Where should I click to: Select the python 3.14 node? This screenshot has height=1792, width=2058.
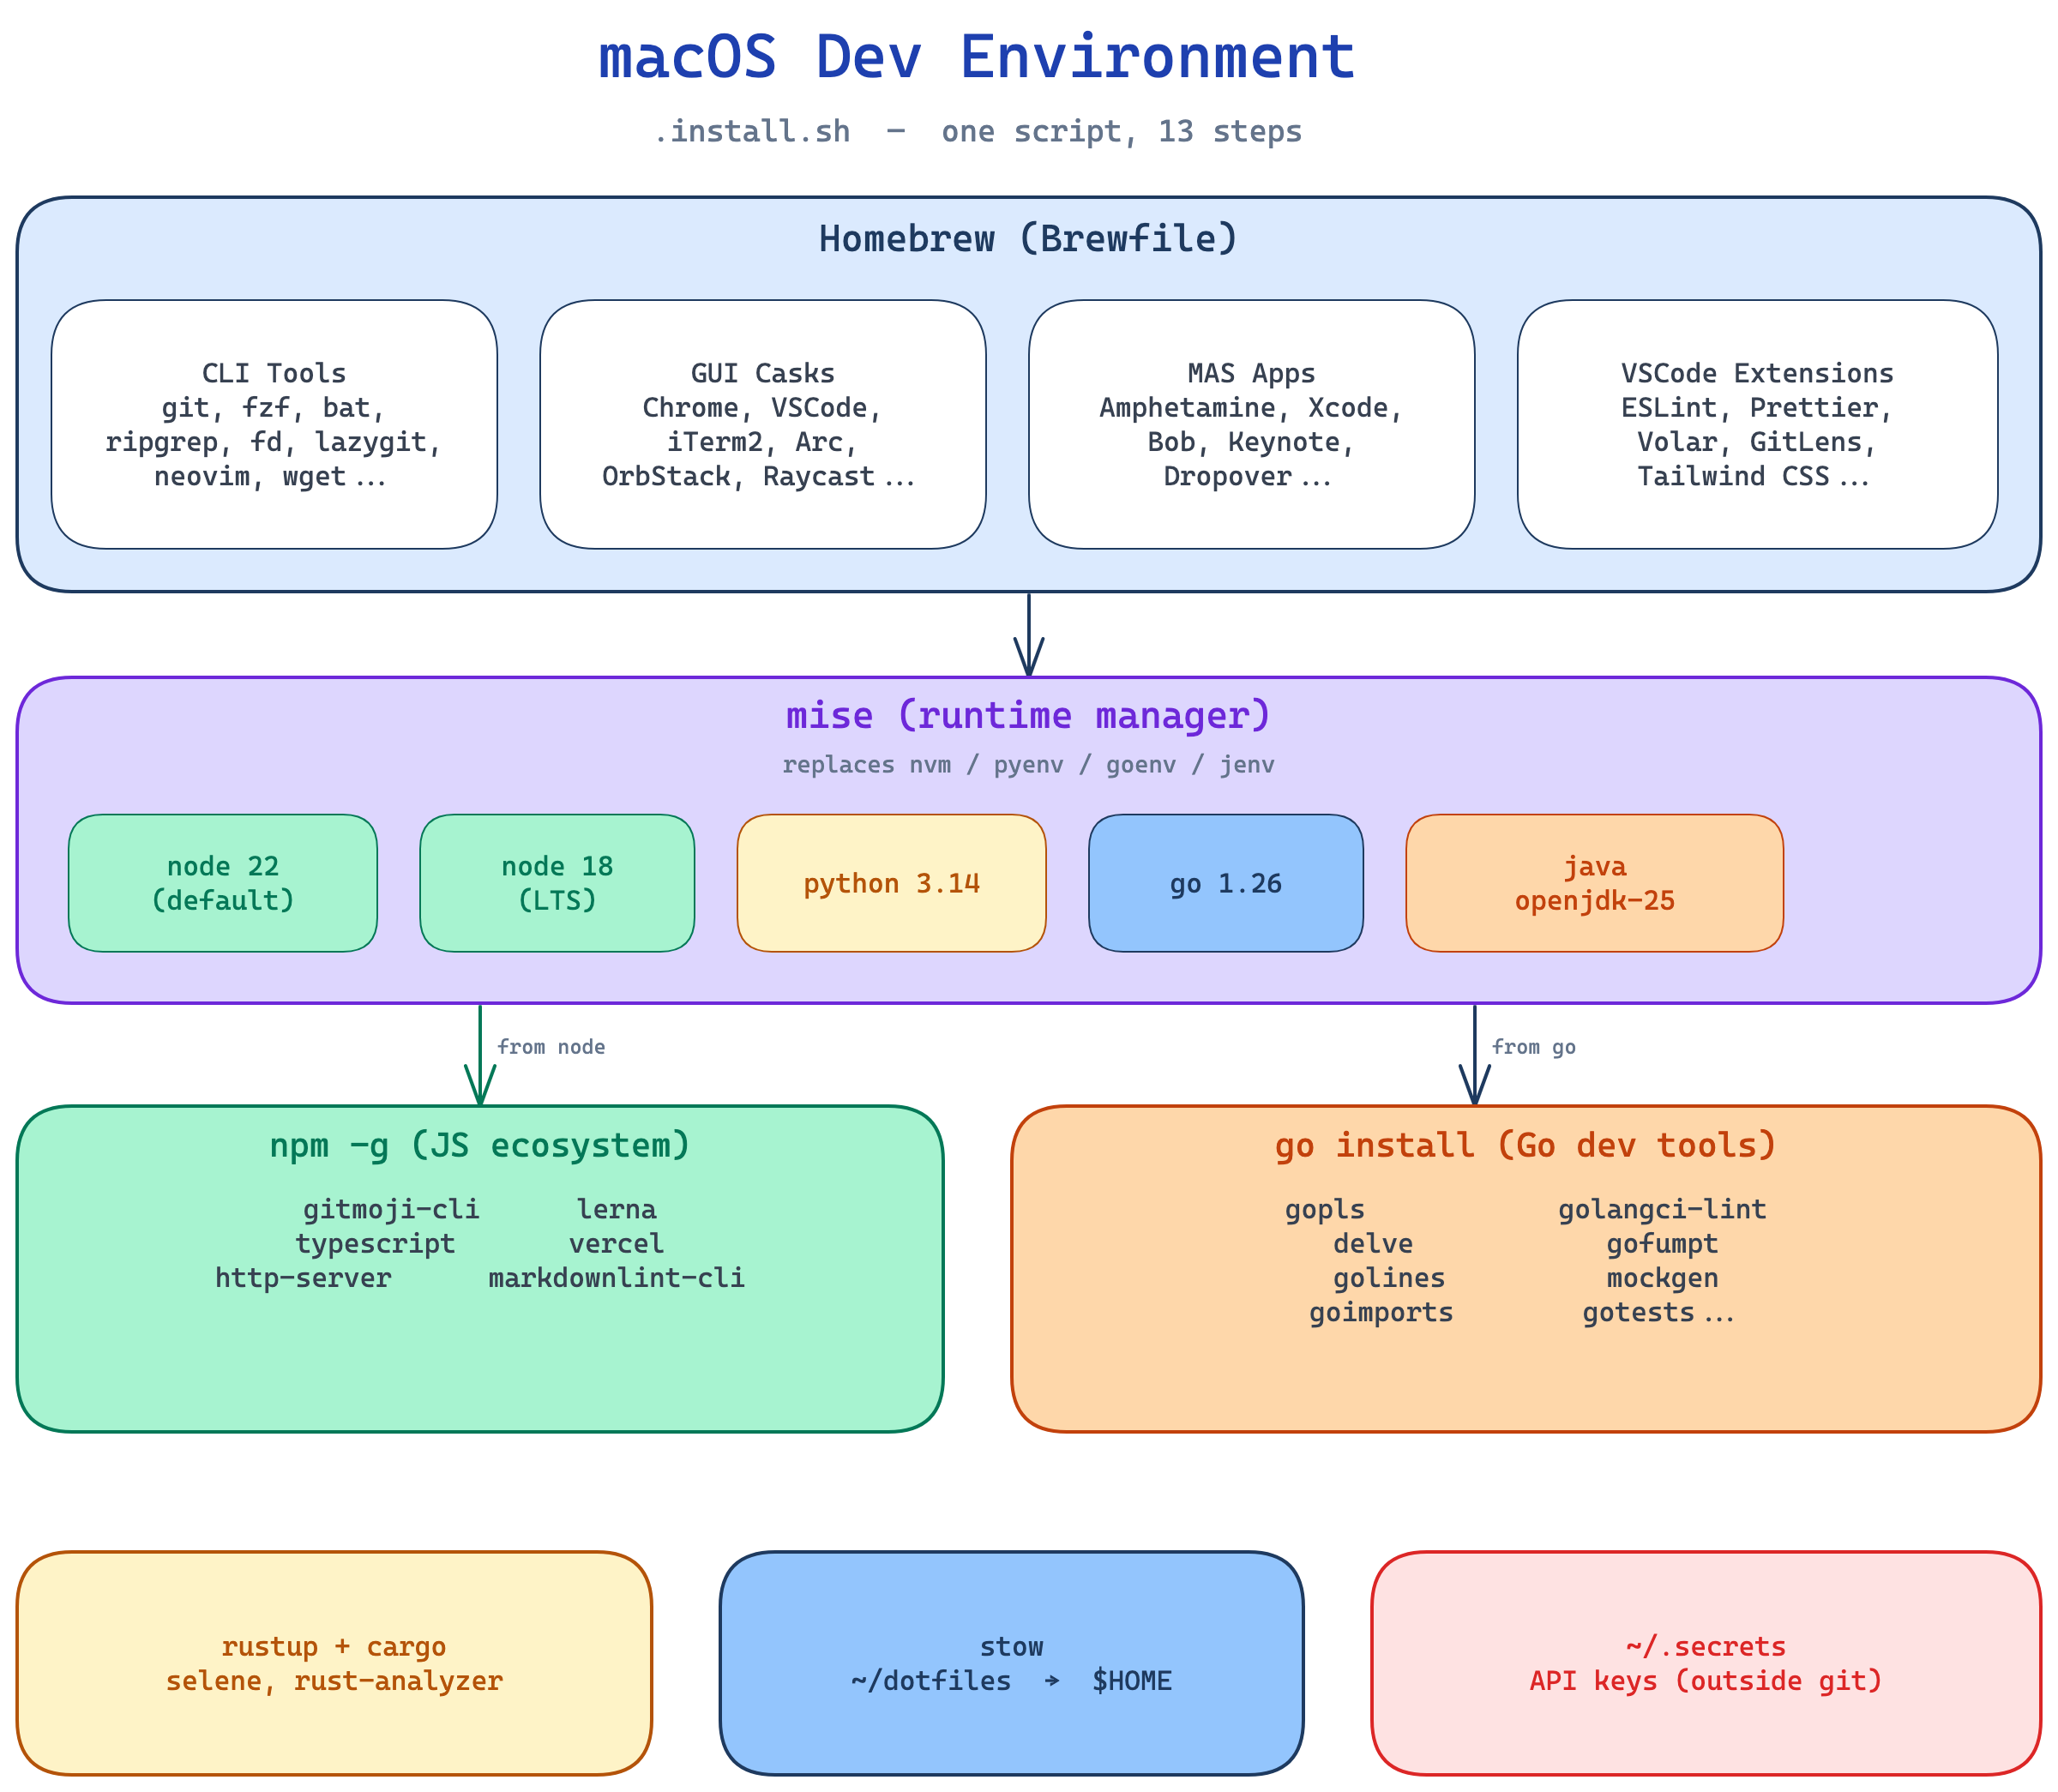(891, 883)
